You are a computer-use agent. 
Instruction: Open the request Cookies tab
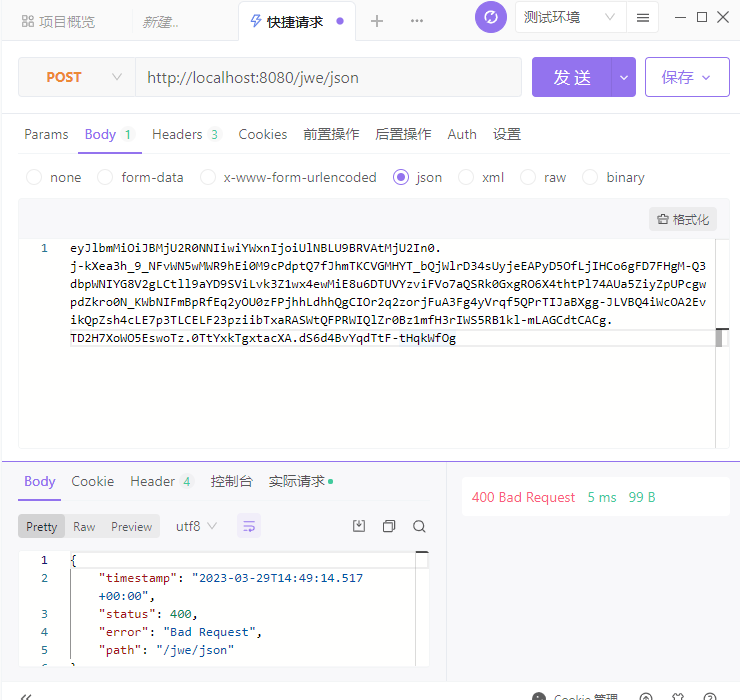pos(262,135)
